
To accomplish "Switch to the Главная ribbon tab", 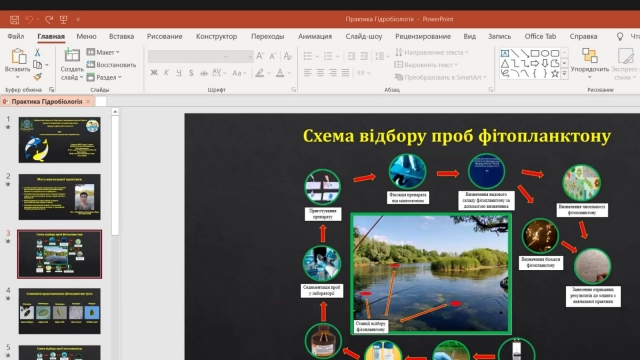I will [51, 36].
